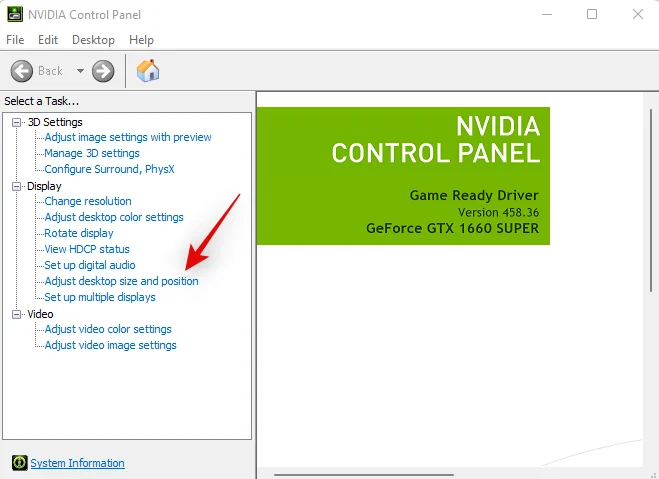Viewport: 659px width, 479px height.
Task: Click the Back arrow icon
Action: pos(21,71)
